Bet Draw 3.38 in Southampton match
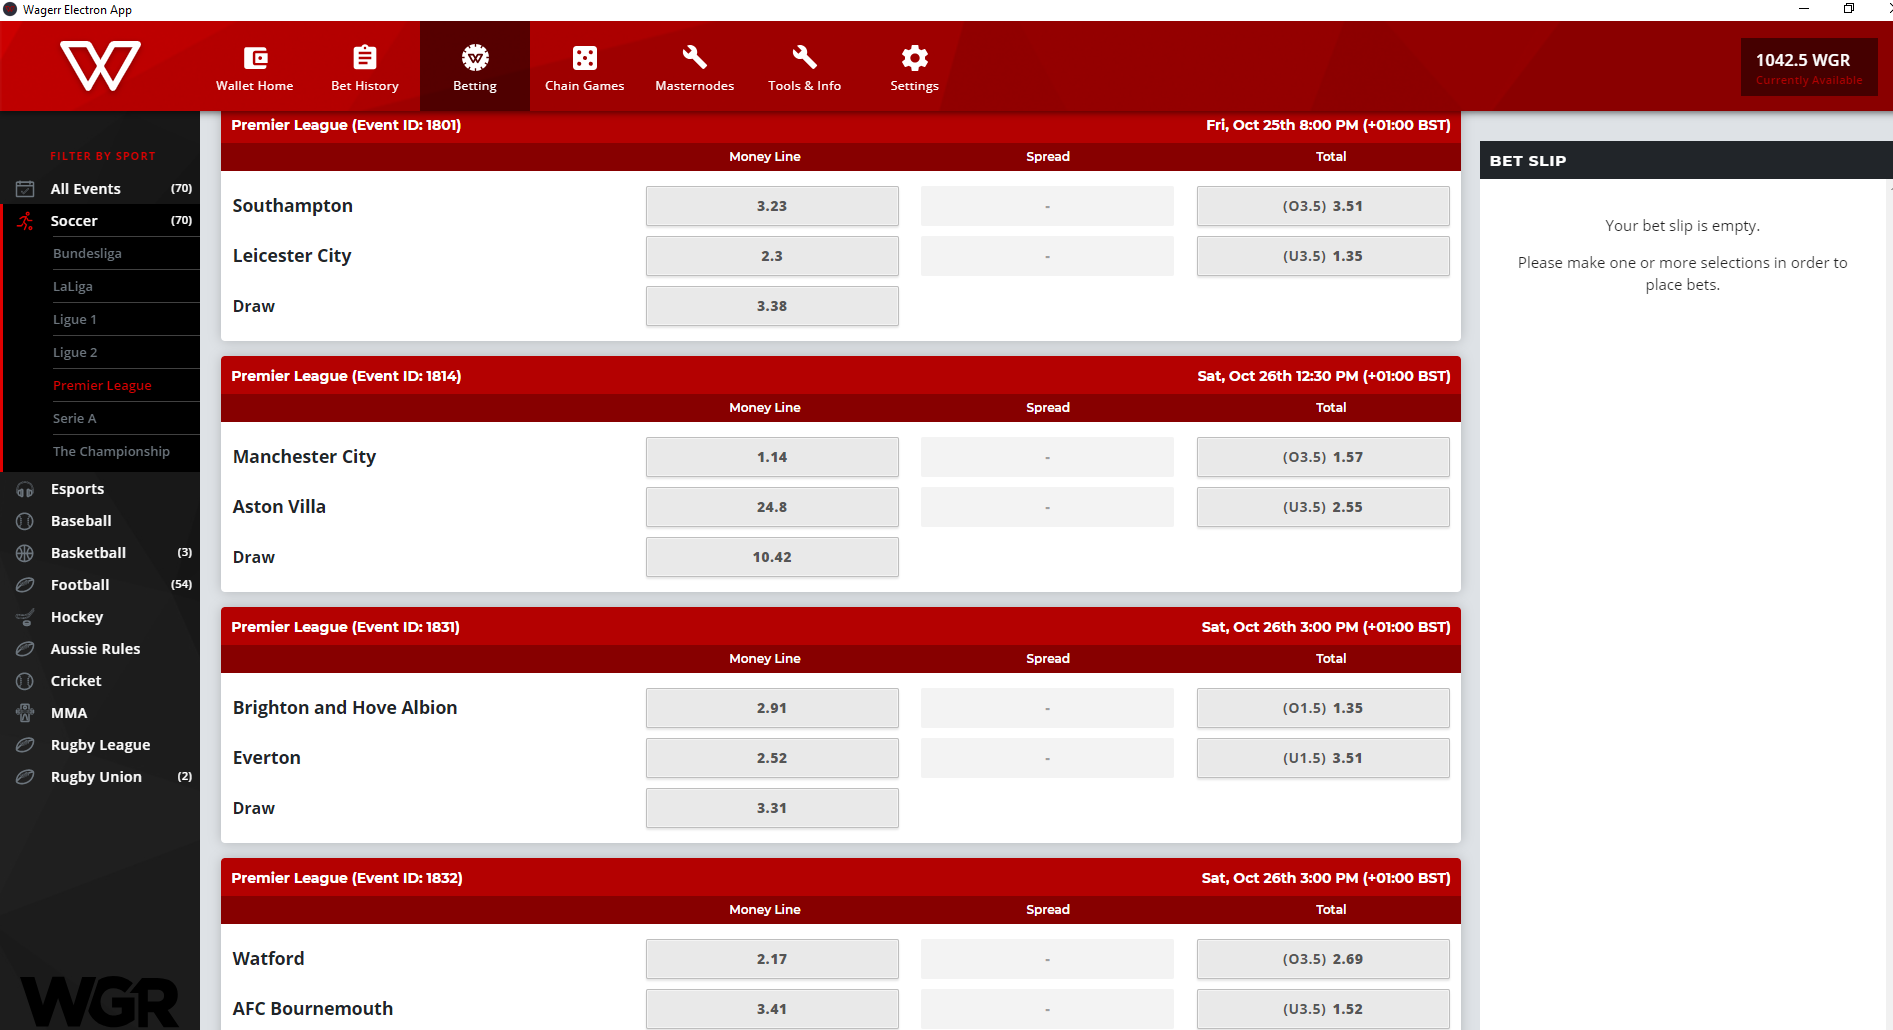 (x=772, y=306)
